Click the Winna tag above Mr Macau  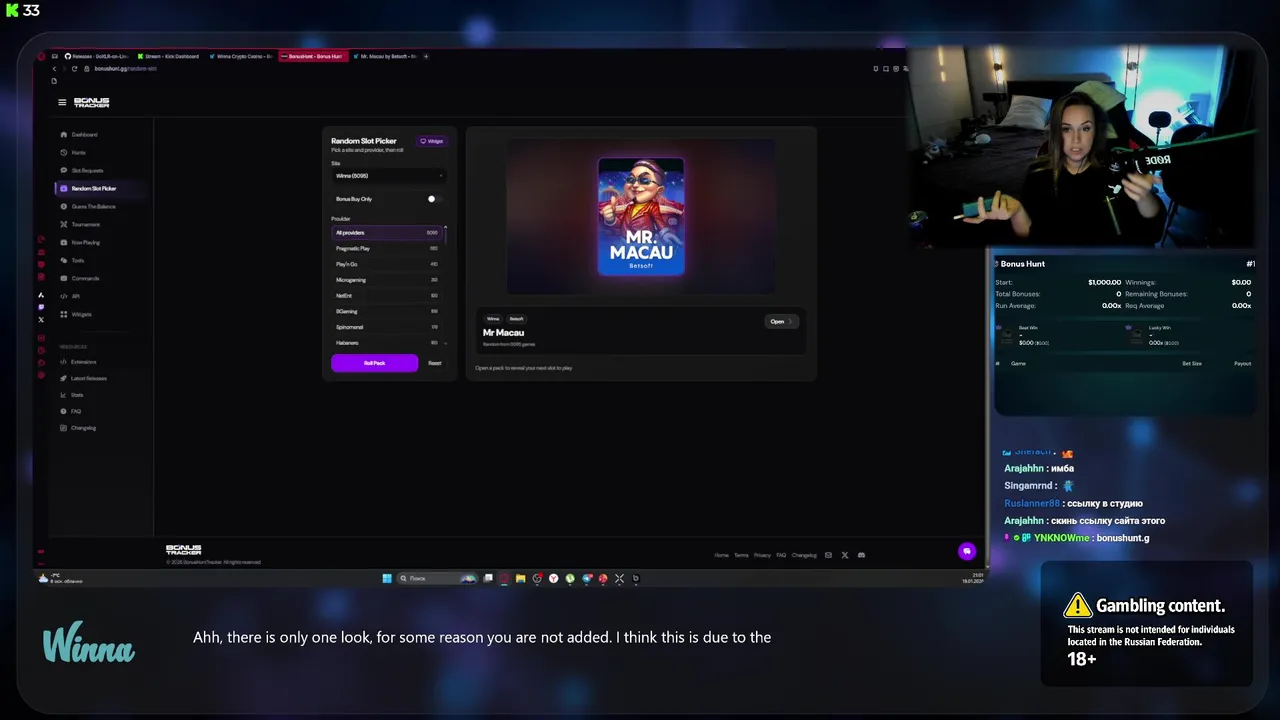click(493, 319)
